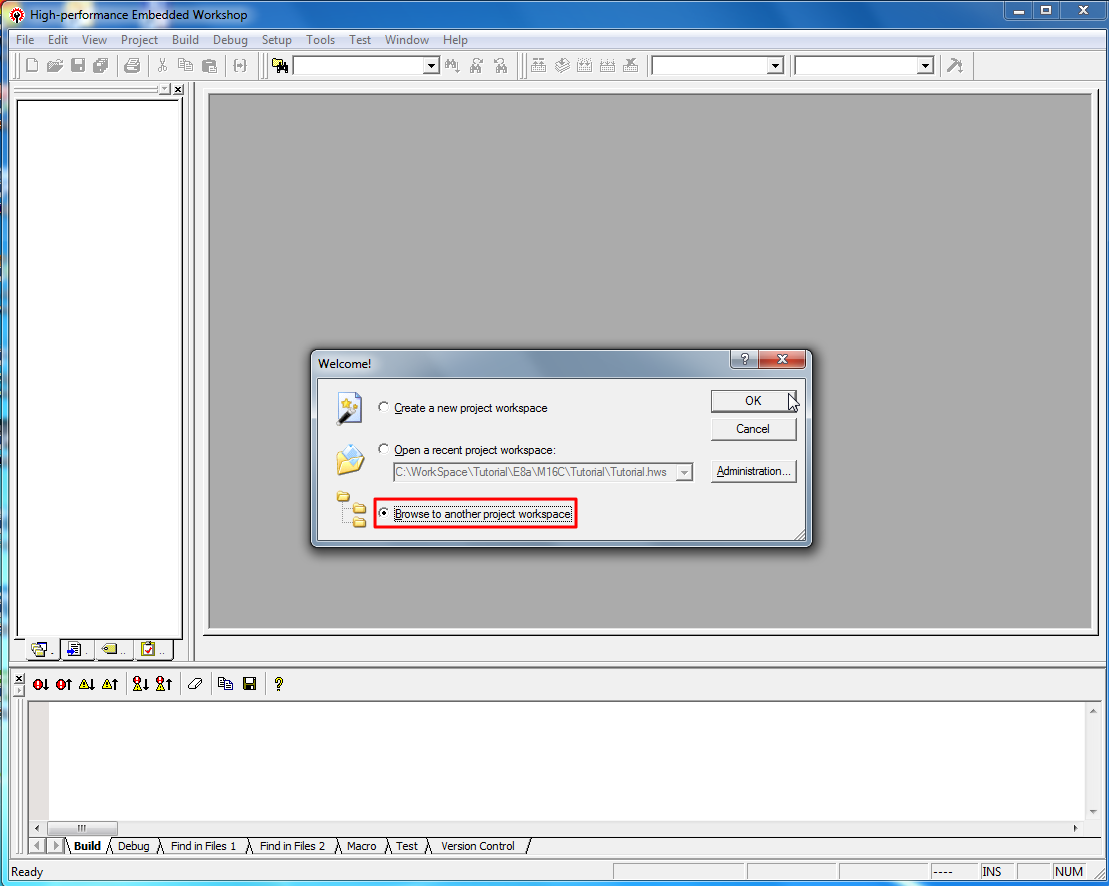Switch to Templates tab in workspace pane
Image resolution: width=1109 pixels, height=886 pixels.
77,649
